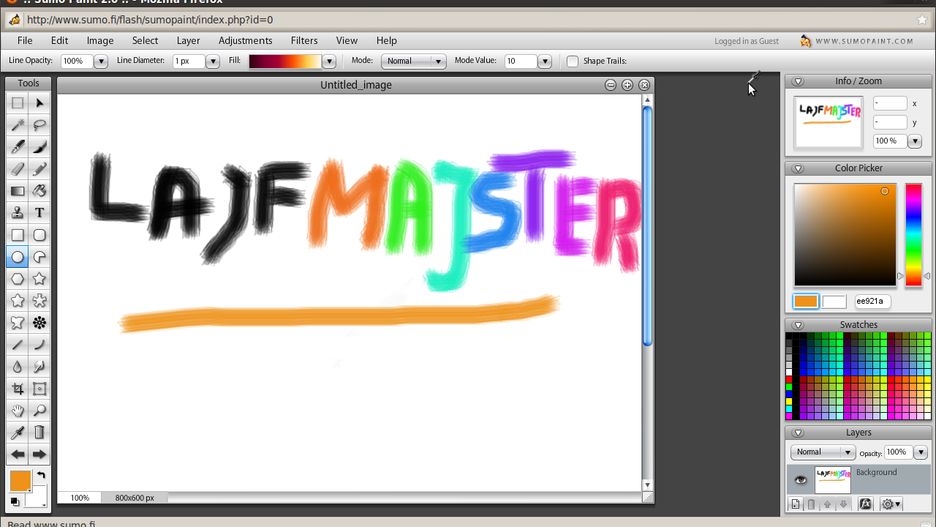936x527 pixels.
Task: Select the Move arrow tool
Action: (39, 103)
